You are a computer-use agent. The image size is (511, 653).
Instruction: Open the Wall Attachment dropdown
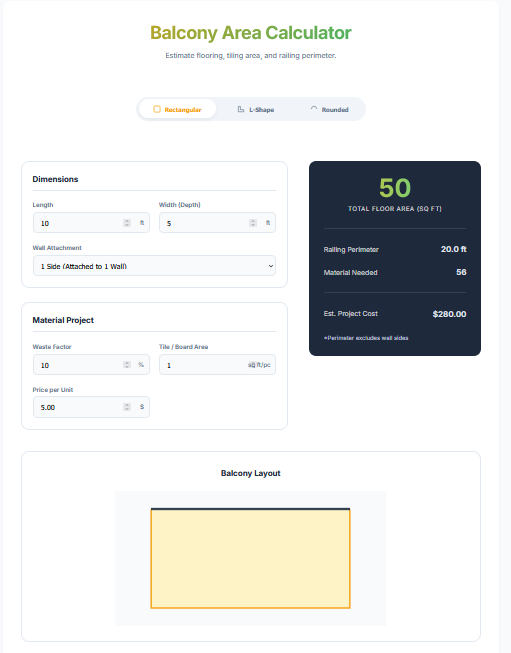(154, 266)
